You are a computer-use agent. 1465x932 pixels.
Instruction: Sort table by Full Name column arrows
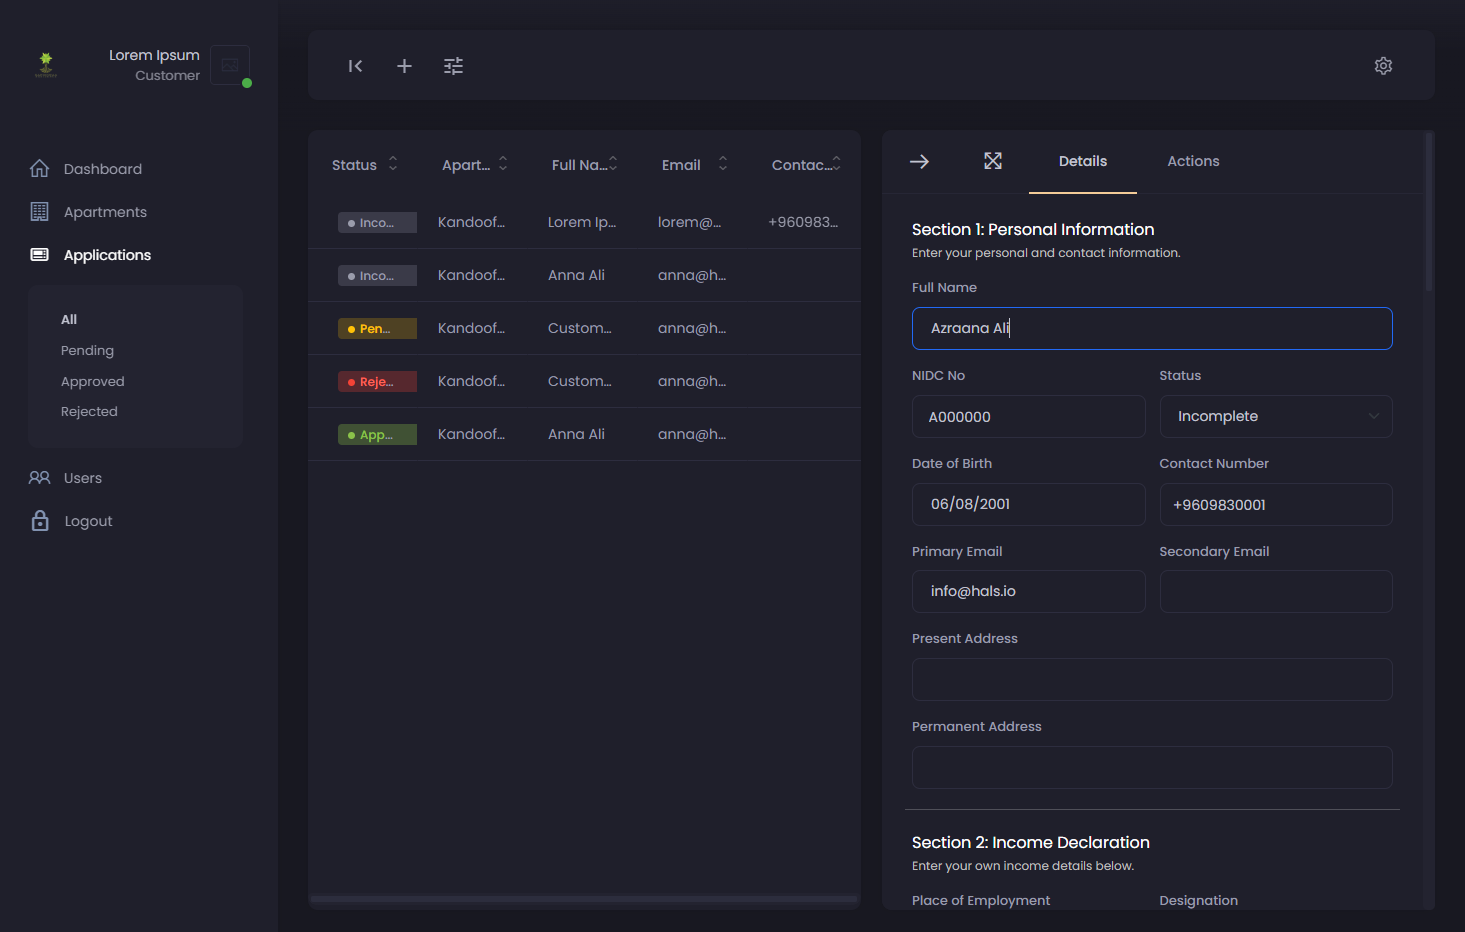point(613,164)
